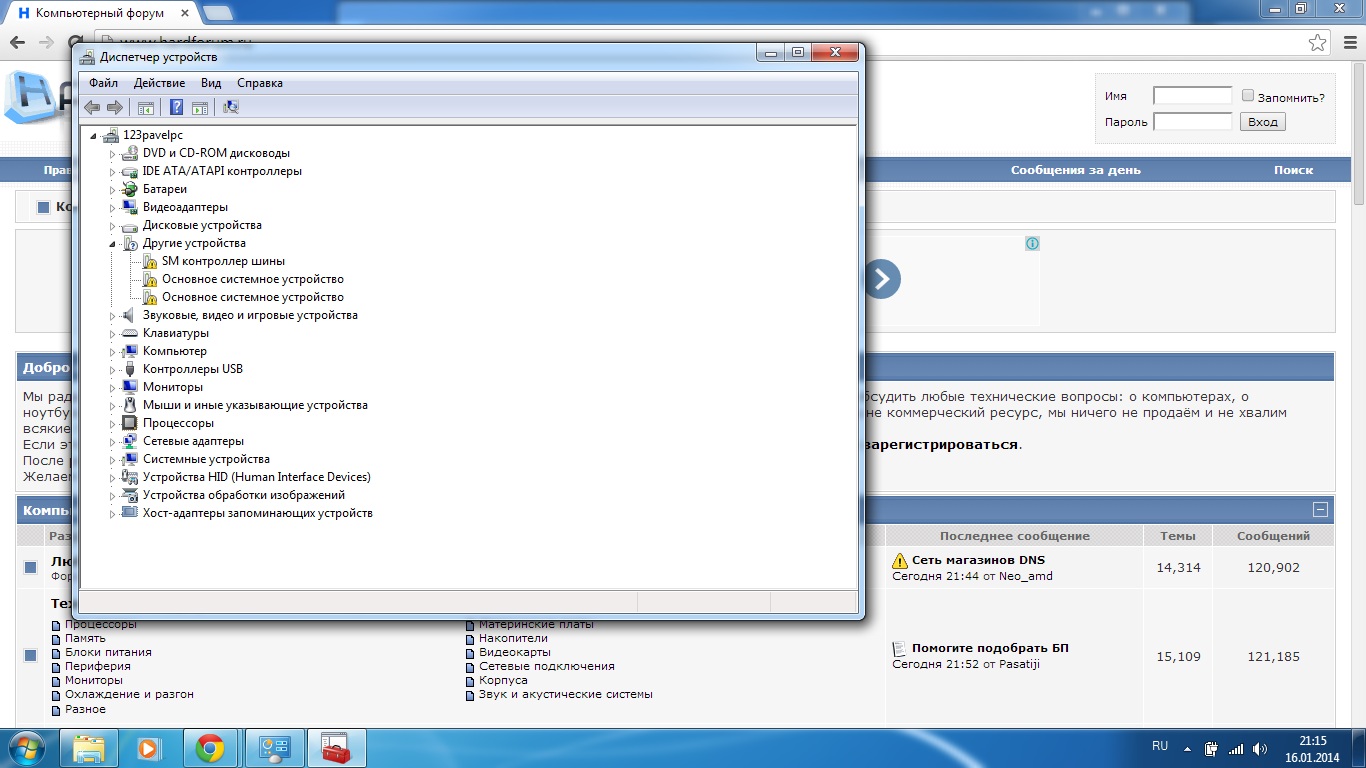Image resolution: width=1366 pixels, height=768 pixels.
Task: Click the DVD и CD-ROM дисководы device icon
Action: click(x=129, y=153)
